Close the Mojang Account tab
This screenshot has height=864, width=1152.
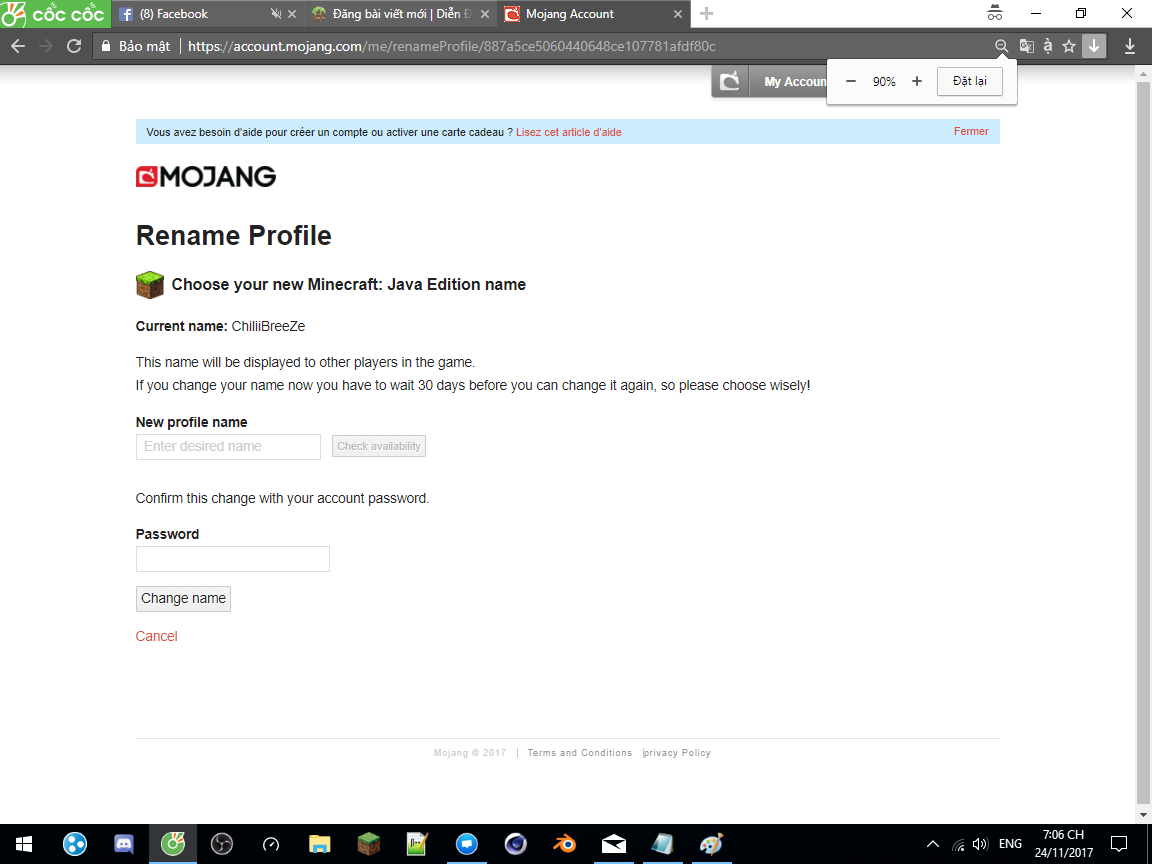(x=677, y=14)
